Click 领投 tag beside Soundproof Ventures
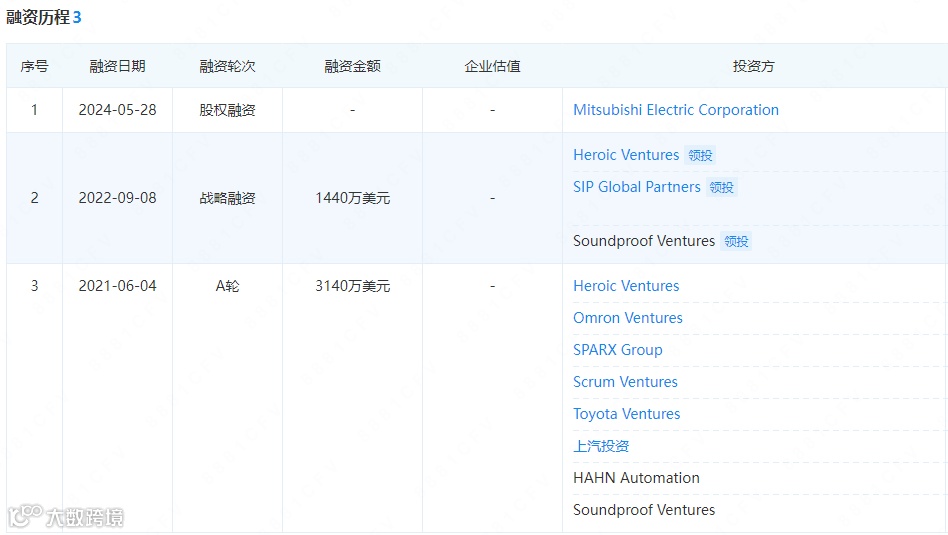The image size is (948, 535). coord(736,241)
